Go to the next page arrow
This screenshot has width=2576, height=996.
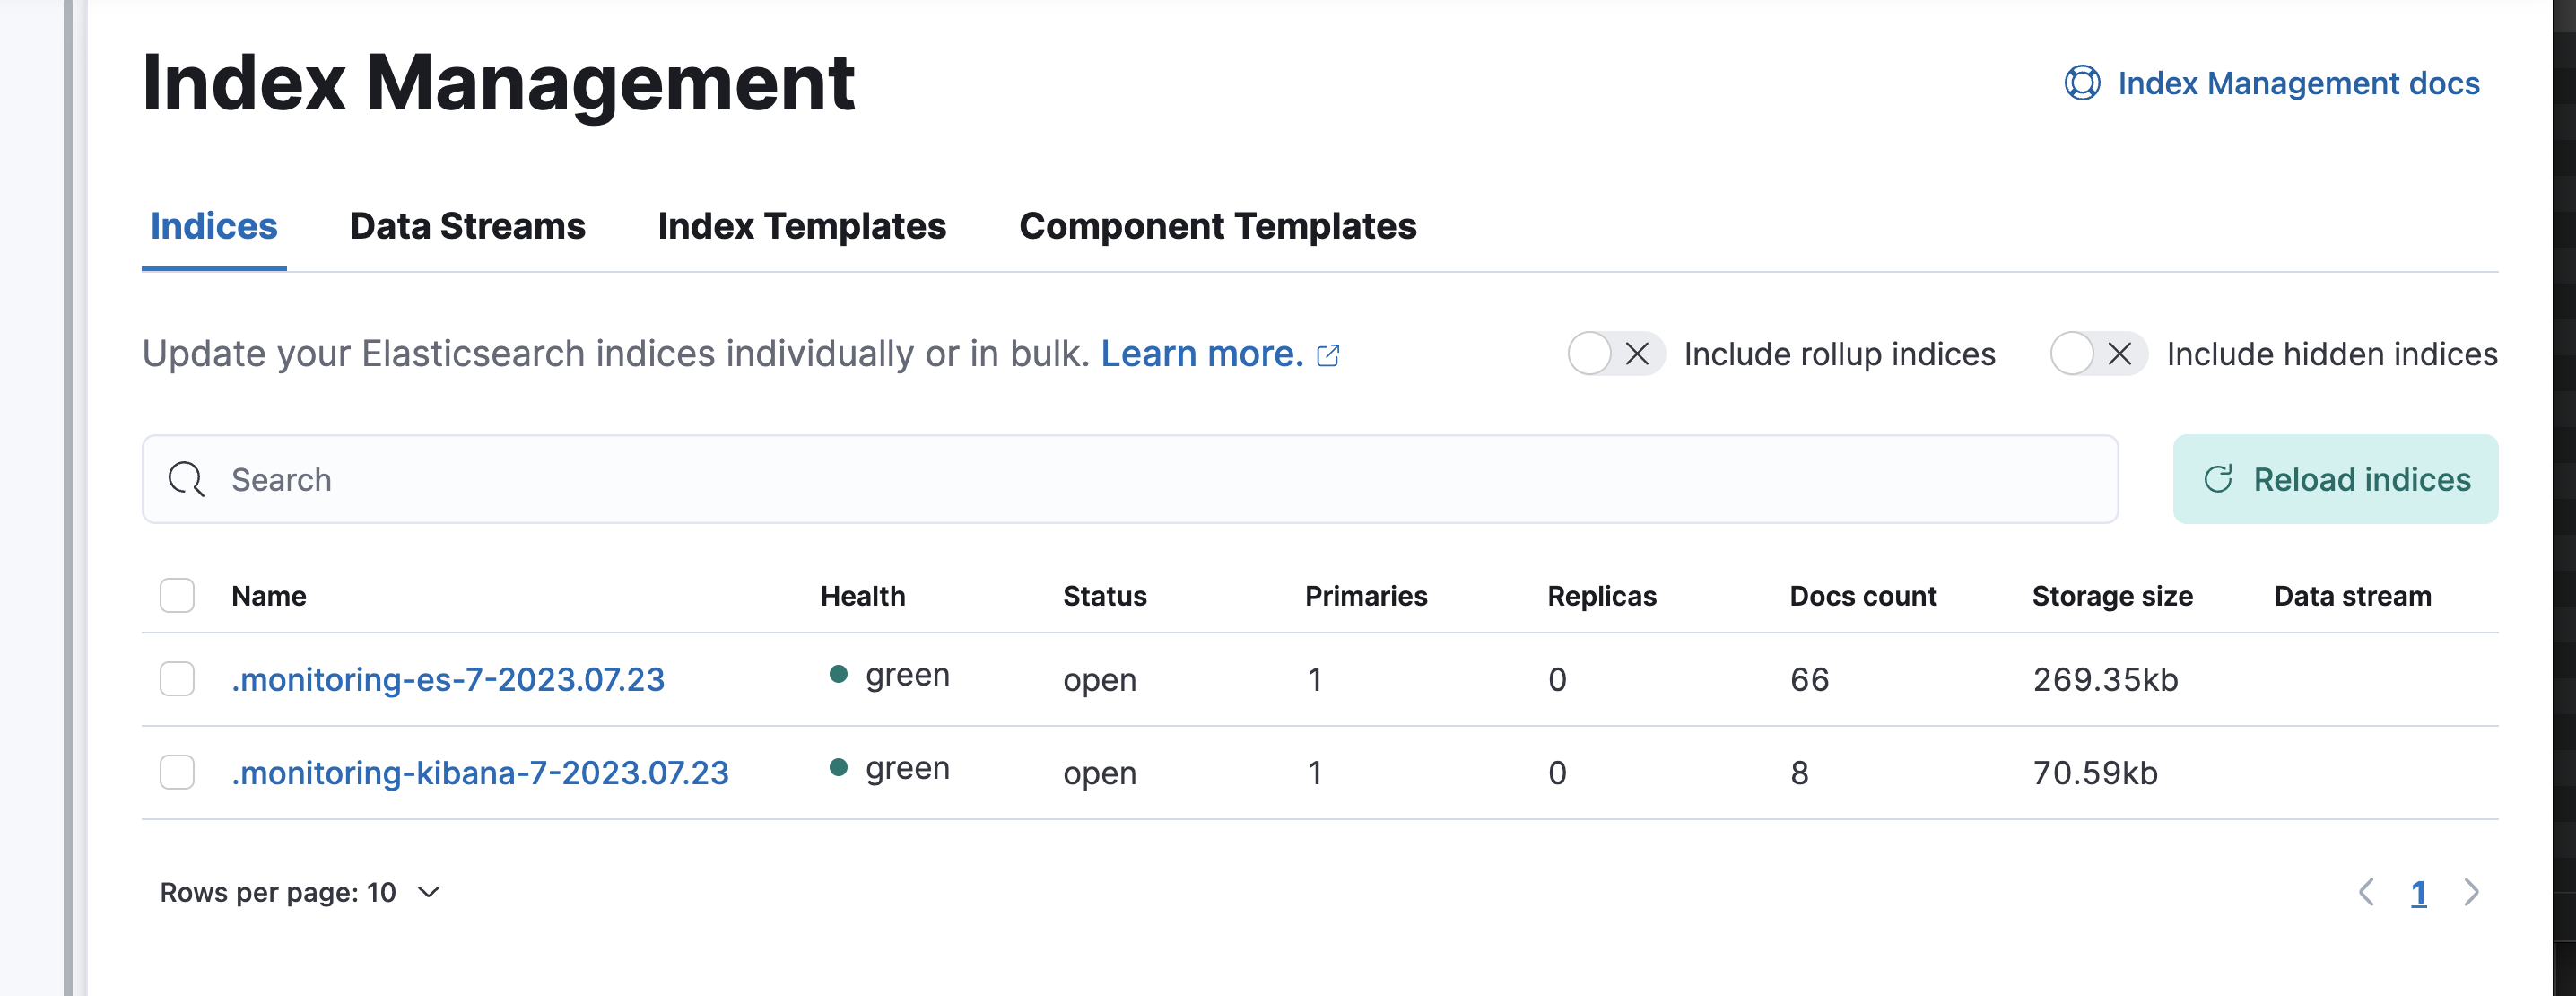[x=2471, y=892]
